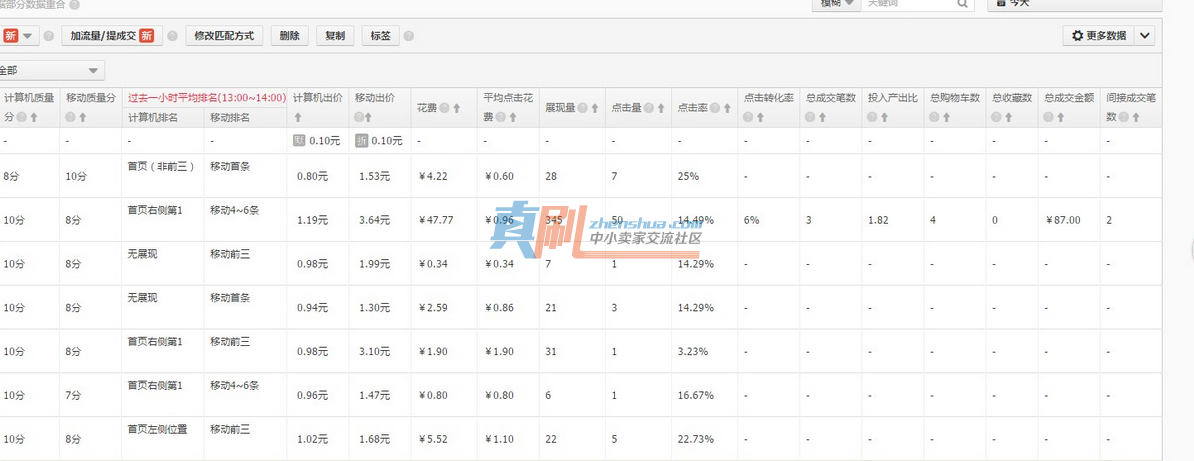Screen dimensions: 1194x461
Task: Select the 1.02元 computer bid cell
Action: (312, 439)
